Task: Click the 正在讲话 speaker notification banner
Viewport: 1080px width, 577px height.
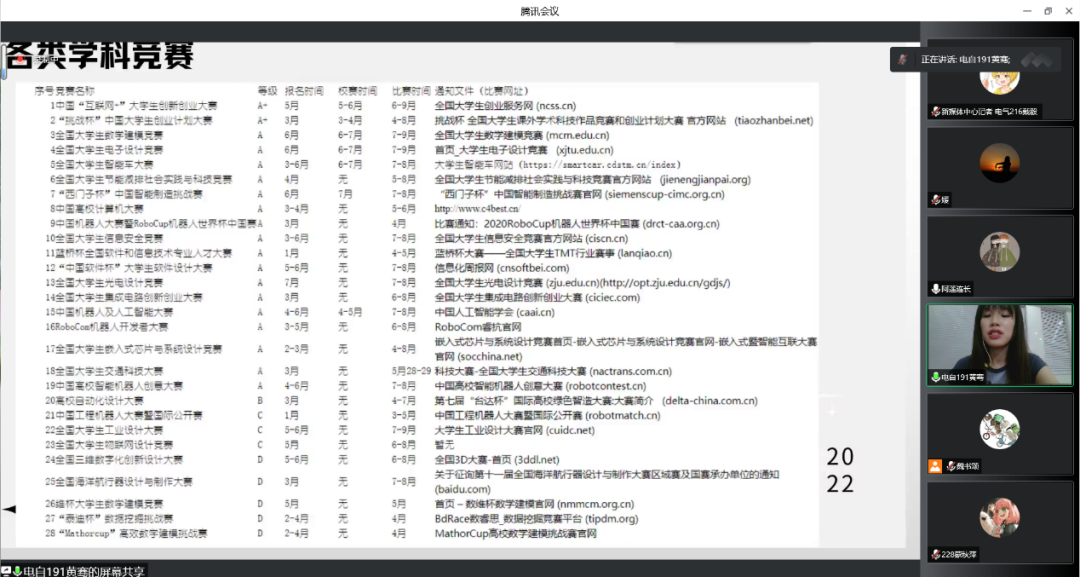Action: (x=975, y=60)
